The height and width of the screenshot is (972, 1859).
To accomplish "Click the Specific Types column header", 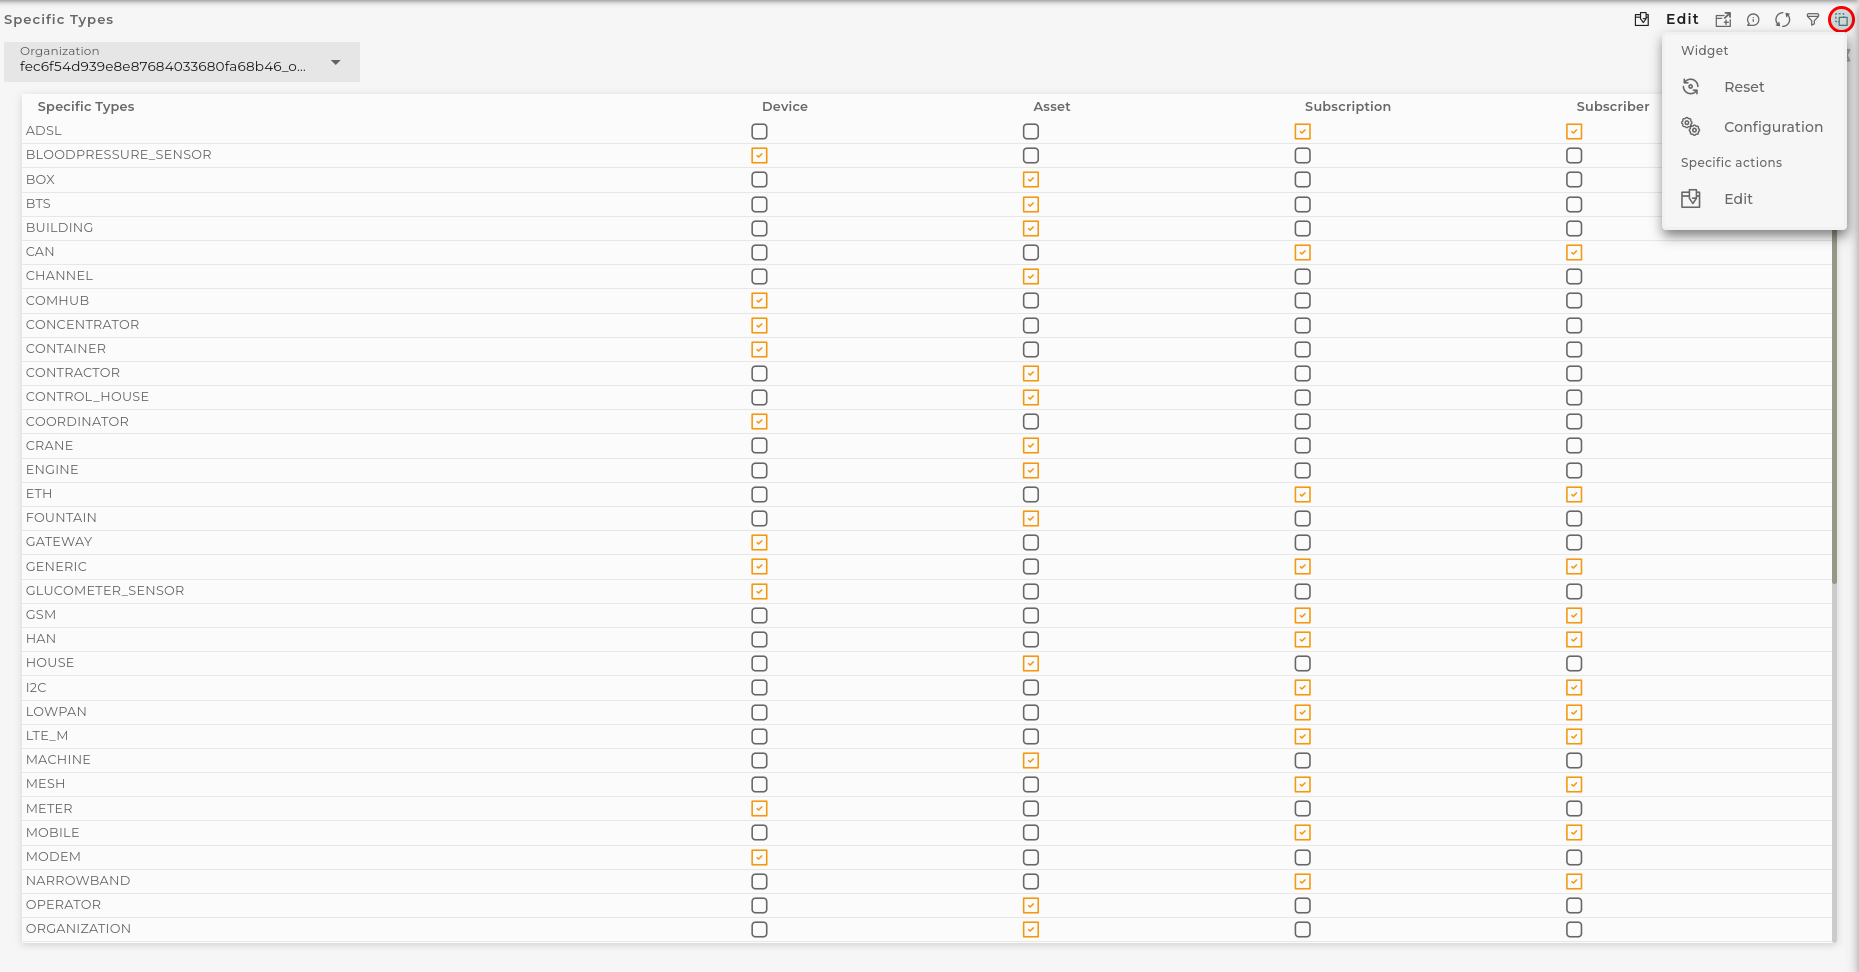I will (86, 106).
